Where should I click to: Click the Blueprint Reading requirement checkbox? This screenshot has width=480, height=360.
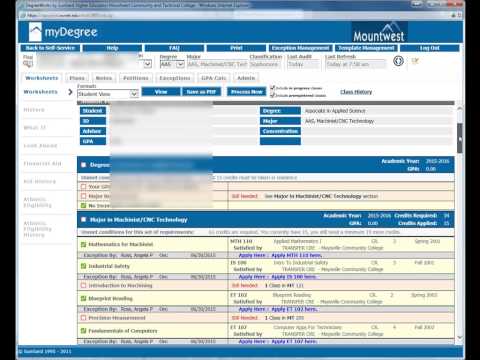click(84, 298)
